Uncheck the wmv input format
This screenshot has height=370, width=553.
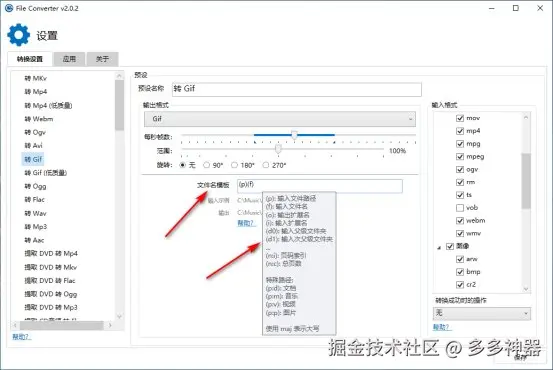point(460,233)
